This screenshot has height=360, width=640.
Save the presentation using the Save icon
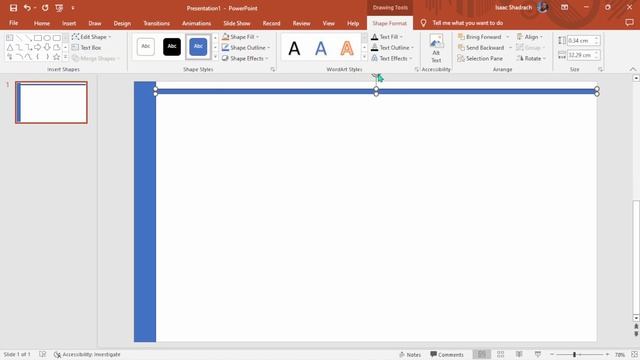(x=13, y=8)
